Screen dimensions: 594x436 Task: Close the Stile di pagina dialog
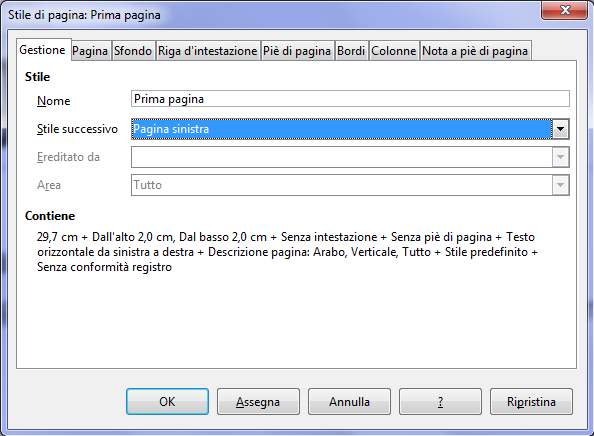pos(564,10)
